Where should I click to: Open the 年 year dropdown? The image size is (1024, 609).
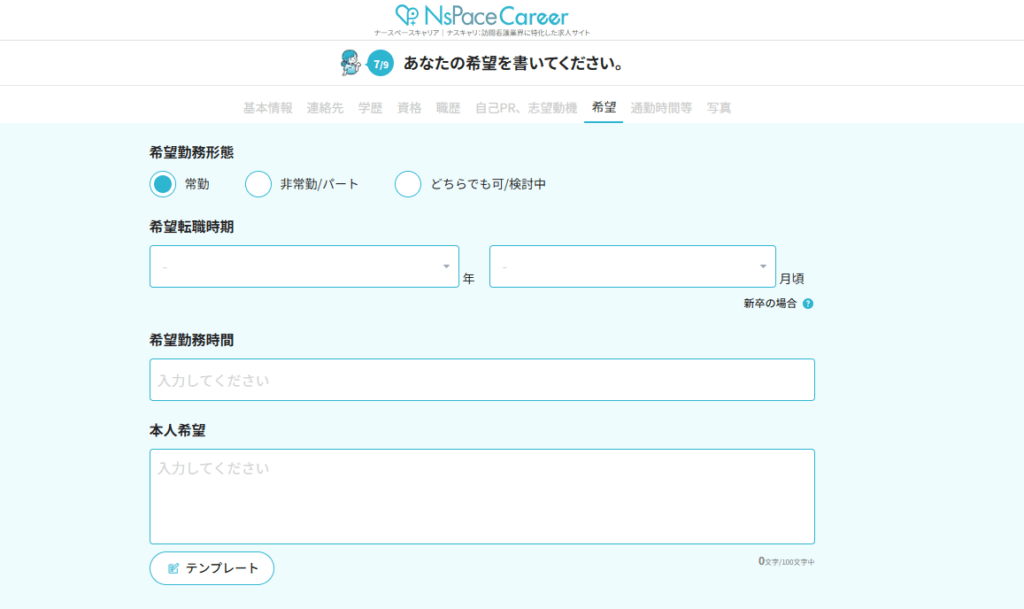(304, 267)
